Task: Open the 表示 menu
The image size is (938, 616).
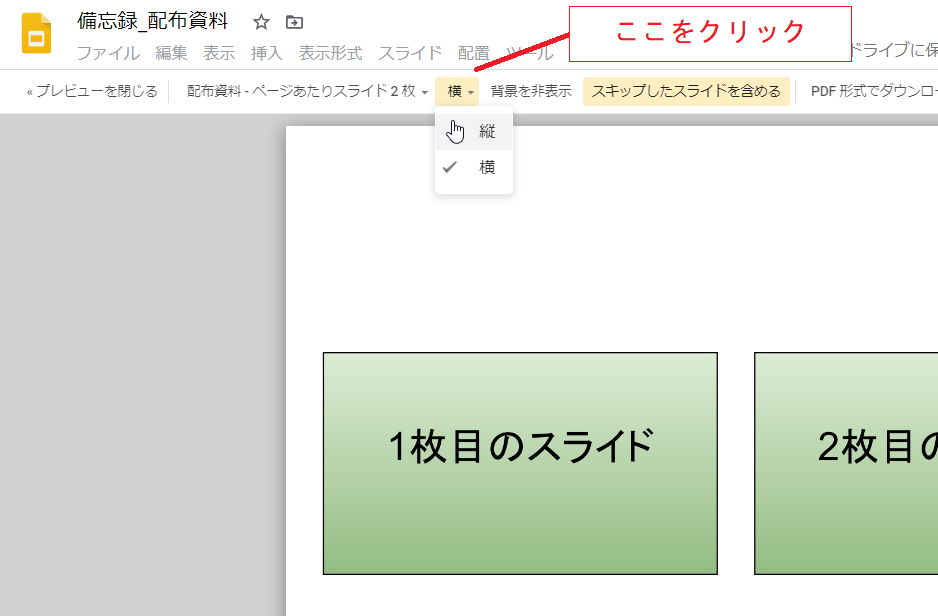Action: (x=219, y=53)
